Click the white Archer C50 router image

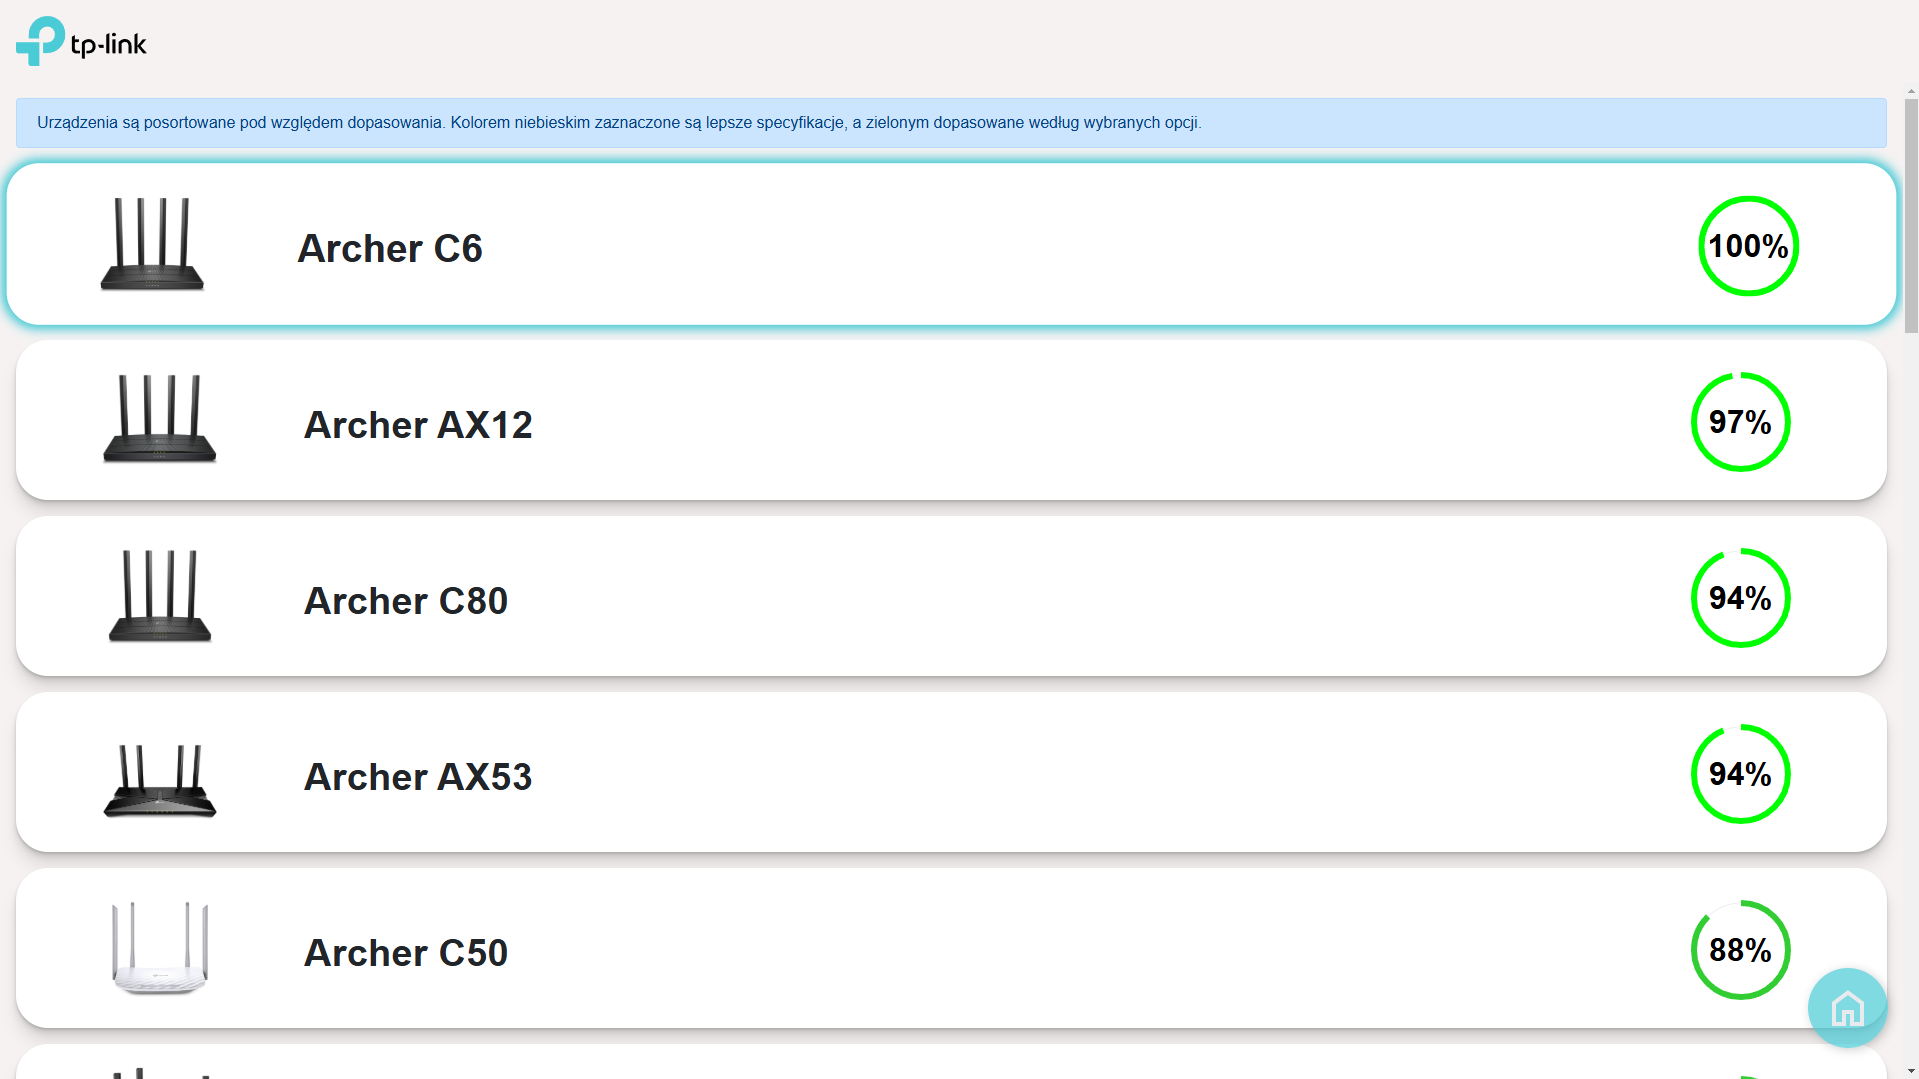pyautogui.click(x=160, y=948)
